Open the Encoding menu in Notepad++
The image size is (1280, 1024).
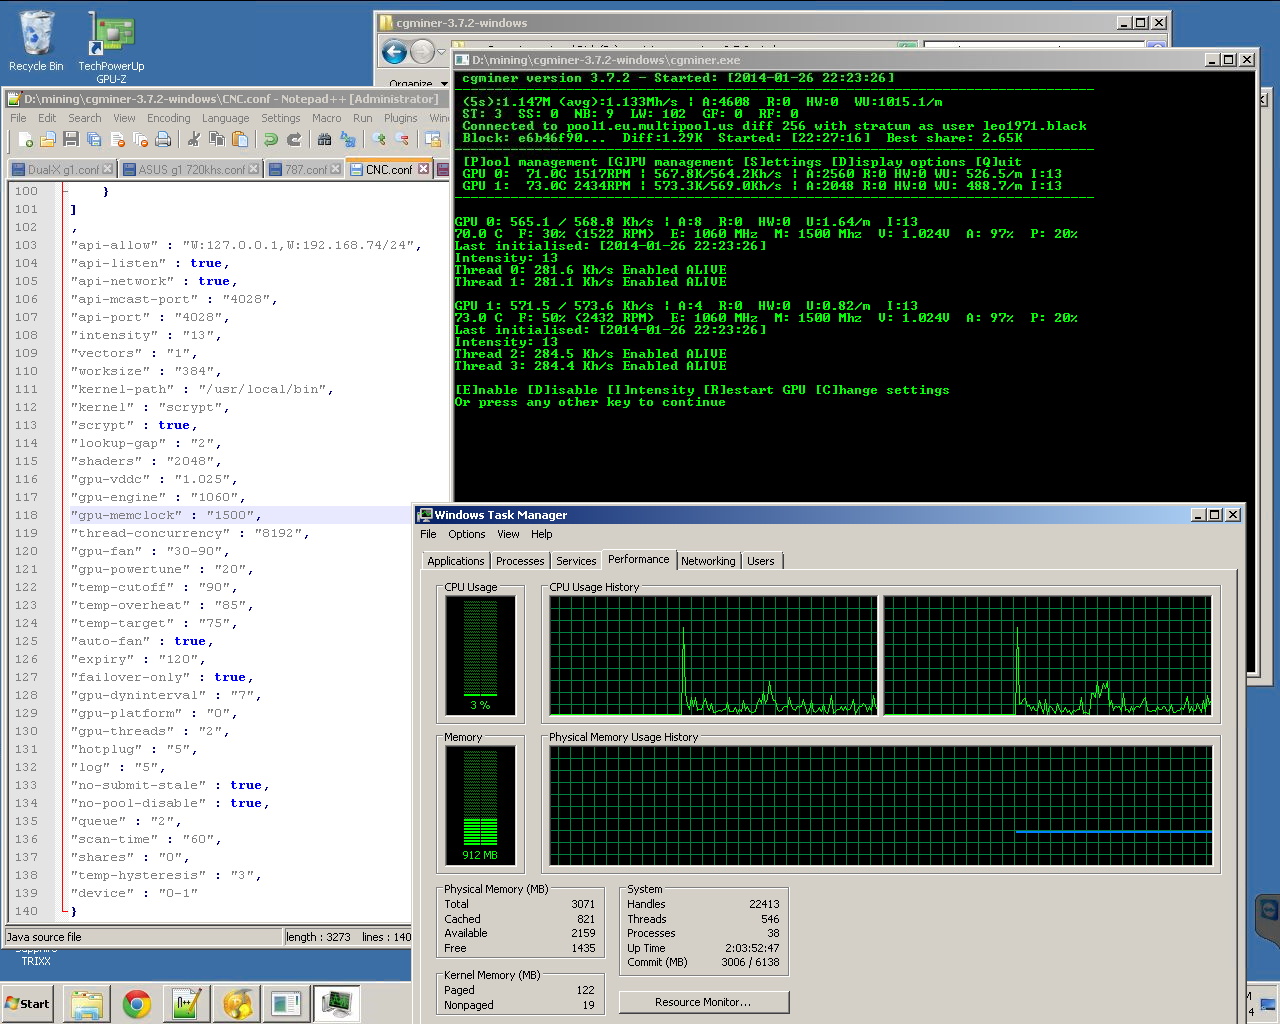(x=168, y=118)
